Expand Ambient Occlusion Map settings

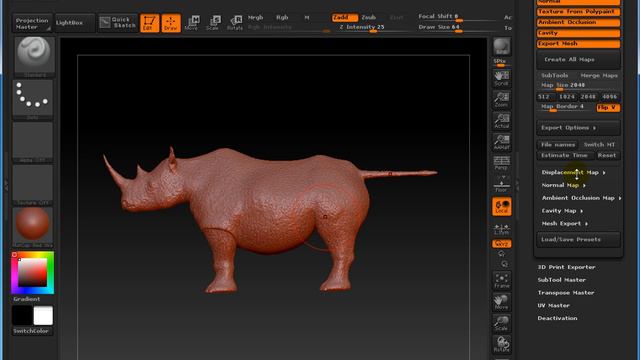pos(581,198)
